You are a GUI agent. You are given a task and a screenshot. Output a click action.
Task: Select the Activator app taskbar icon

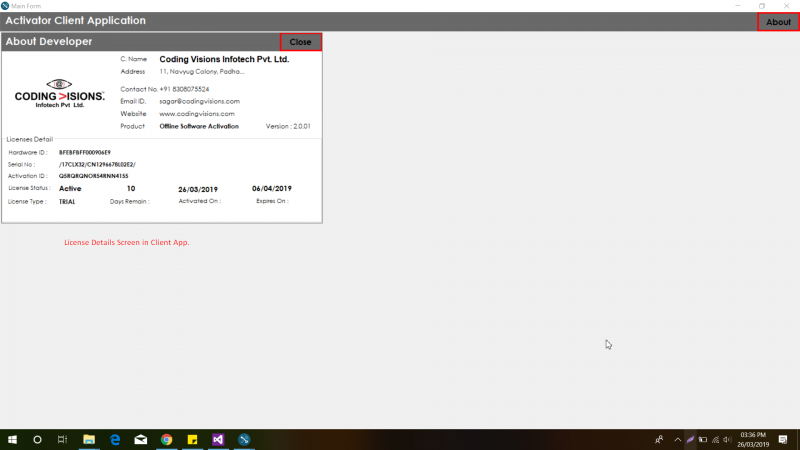244,439
